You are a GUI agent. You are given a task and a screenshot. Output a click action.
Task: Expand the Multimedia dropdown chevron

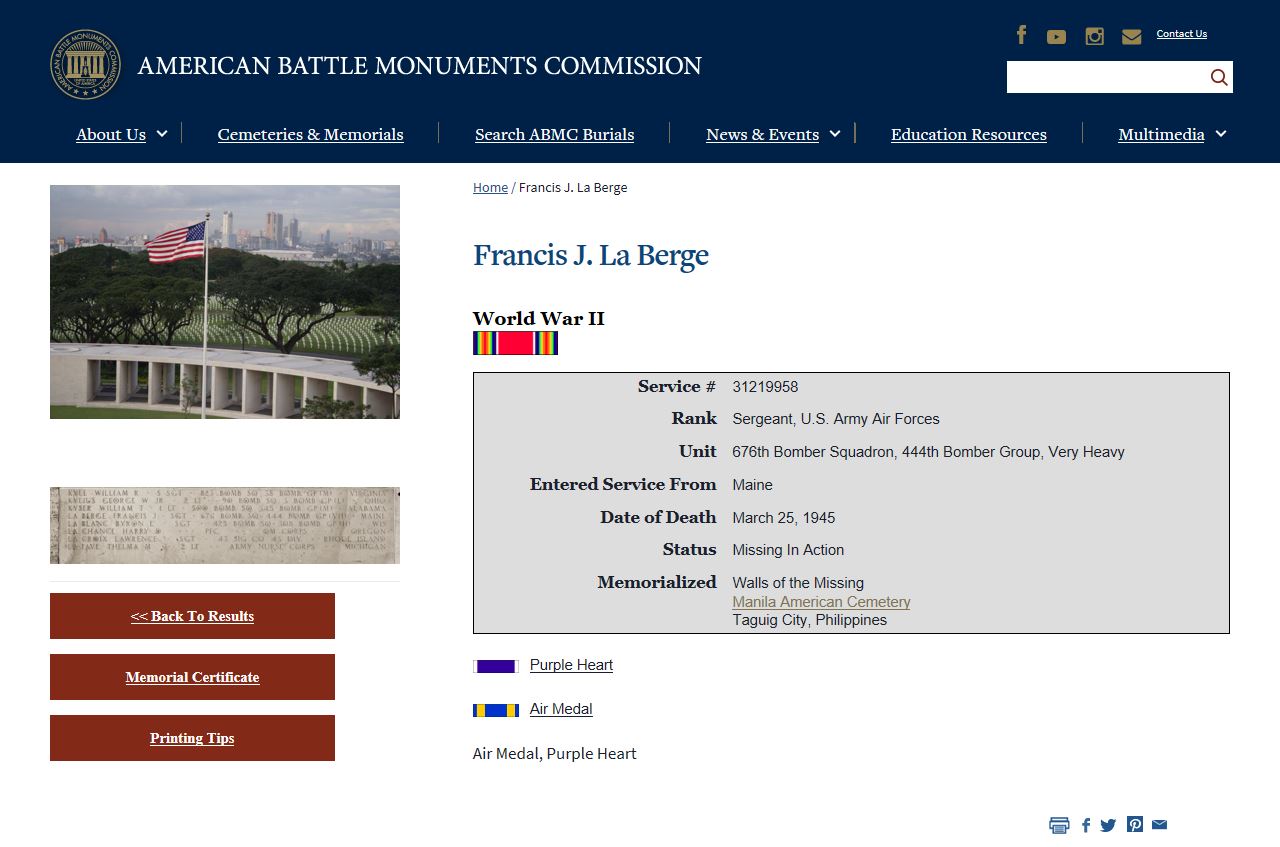tap(1221, 133)
